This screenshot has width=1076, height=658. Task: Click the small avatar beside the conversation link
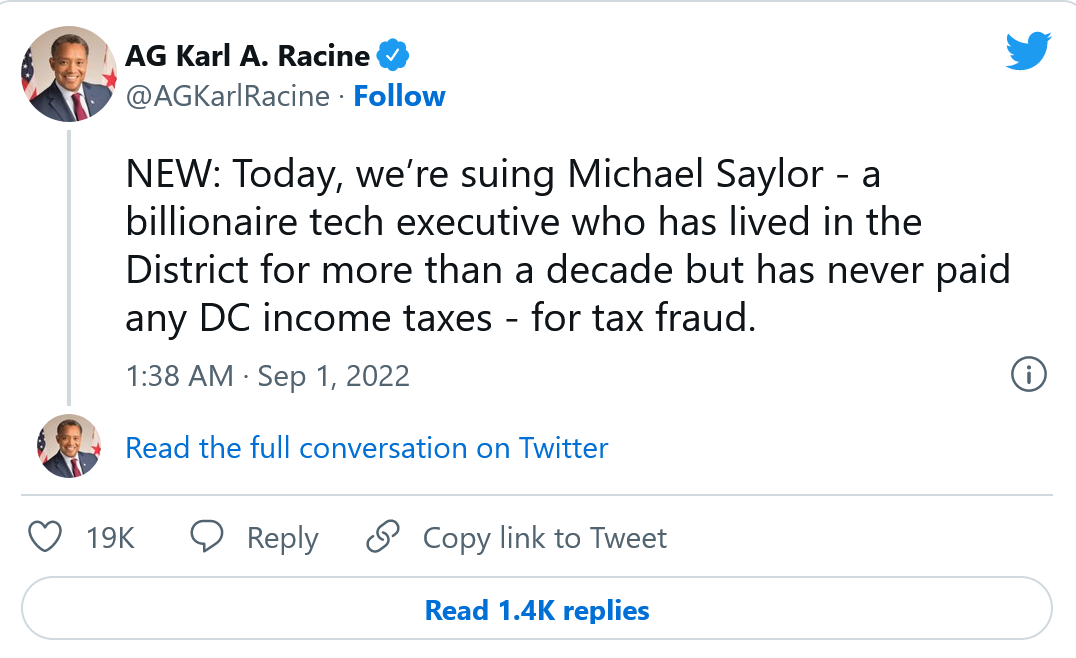point(69,446)
